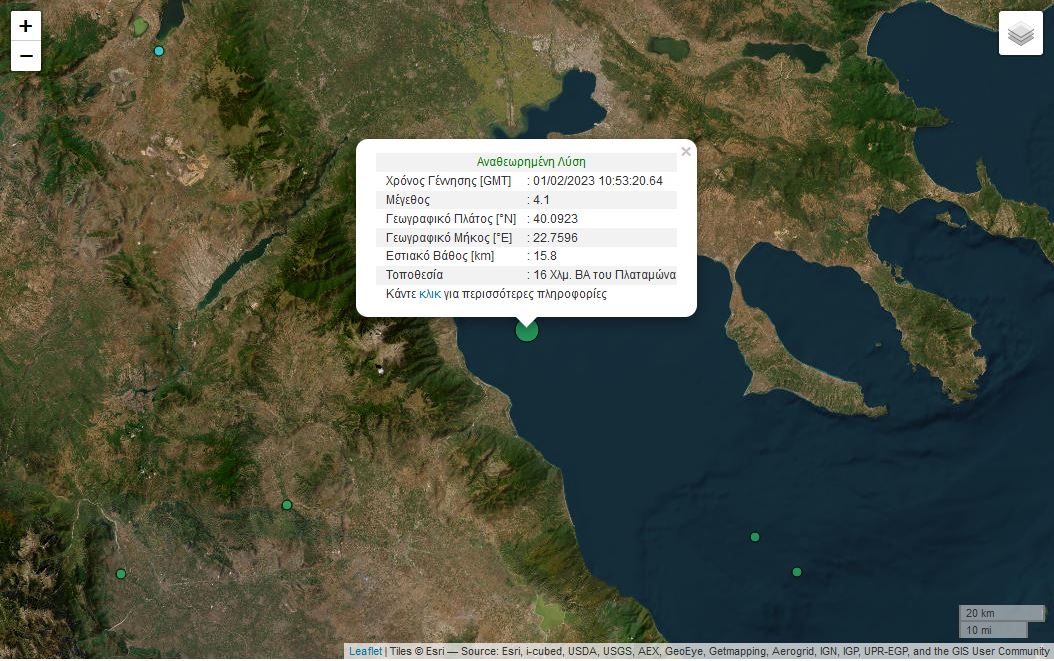Select the green marker at far-left map edge
Screen dimensions: 1054x661
point(121,574)
